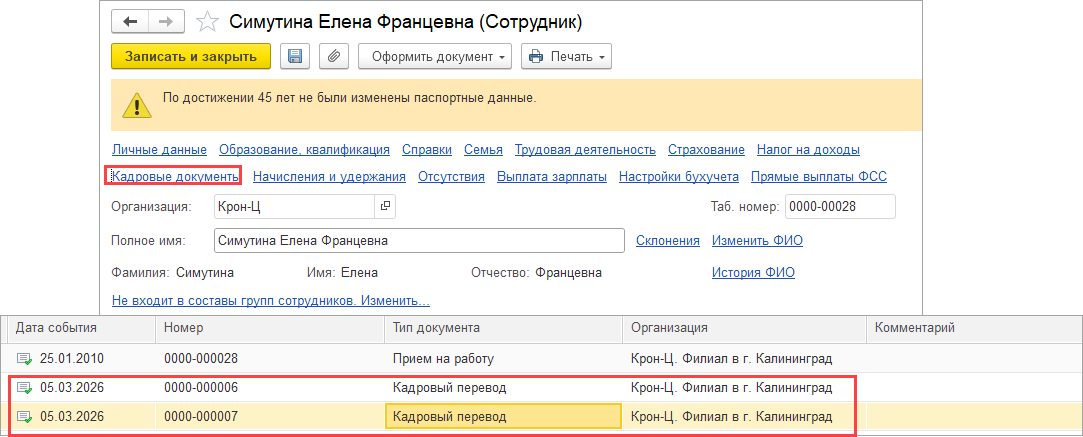Viewport: 1083px width, 437px height.
Task: Click the back navigation arrow
Action: click(130, 21)
